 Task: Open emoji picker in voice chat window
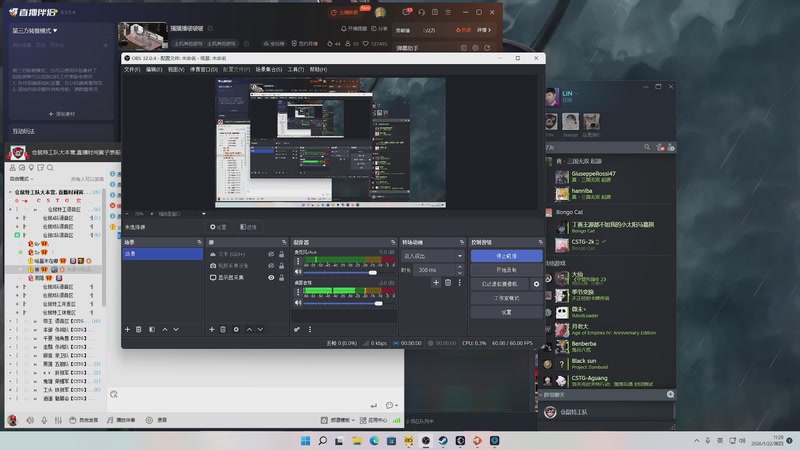click(x=391, y=405)
